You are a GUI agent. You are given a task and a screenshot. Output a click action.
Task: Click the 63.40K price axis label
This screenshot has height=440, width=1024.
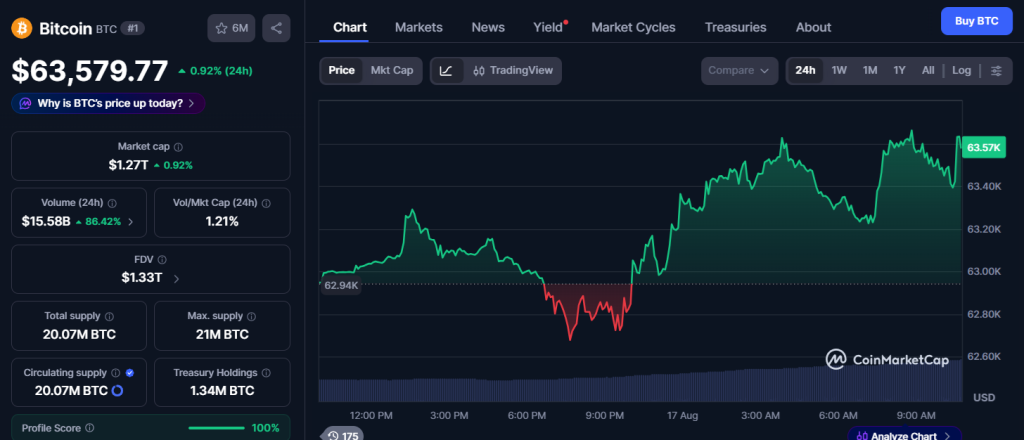tap(984, 187)
